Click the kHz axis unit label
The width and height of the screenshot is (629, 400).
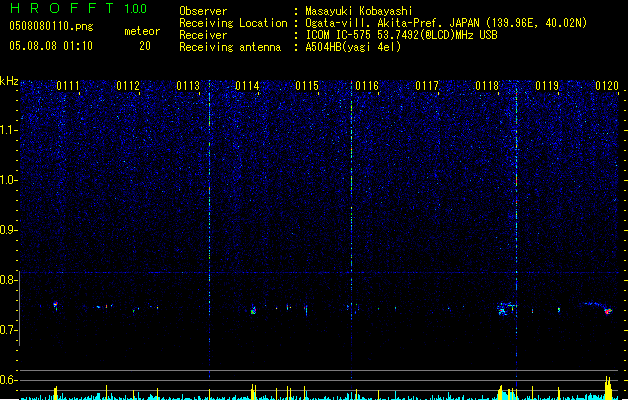point(9,81)
